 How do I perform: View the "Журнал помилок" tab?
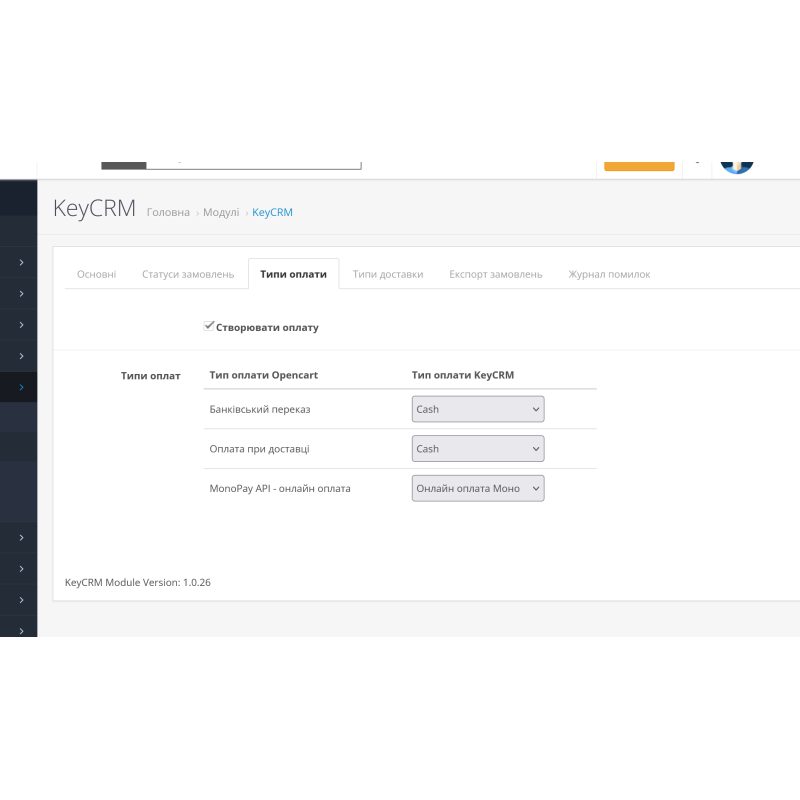pos(608,273)
